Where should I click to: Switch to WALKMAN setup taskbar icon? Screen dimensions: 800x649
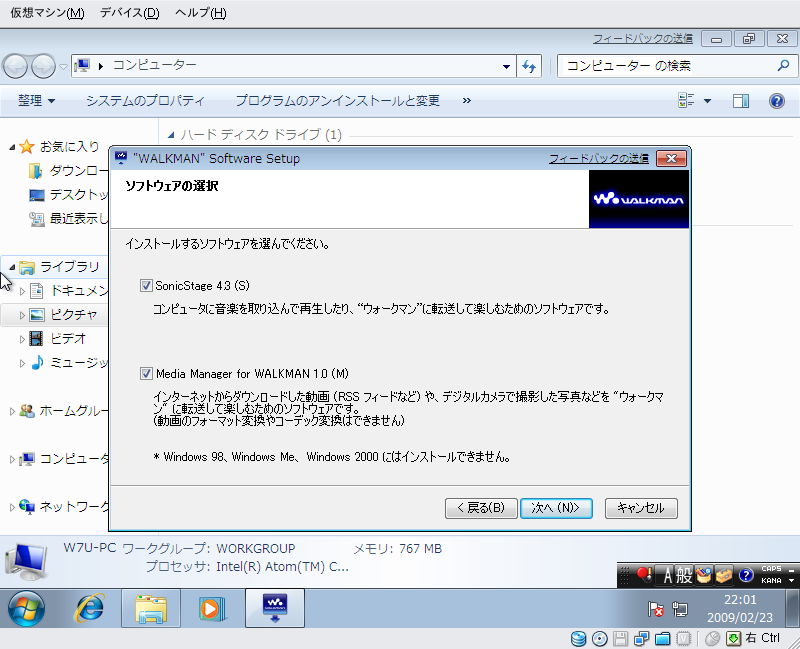[275, 608]
